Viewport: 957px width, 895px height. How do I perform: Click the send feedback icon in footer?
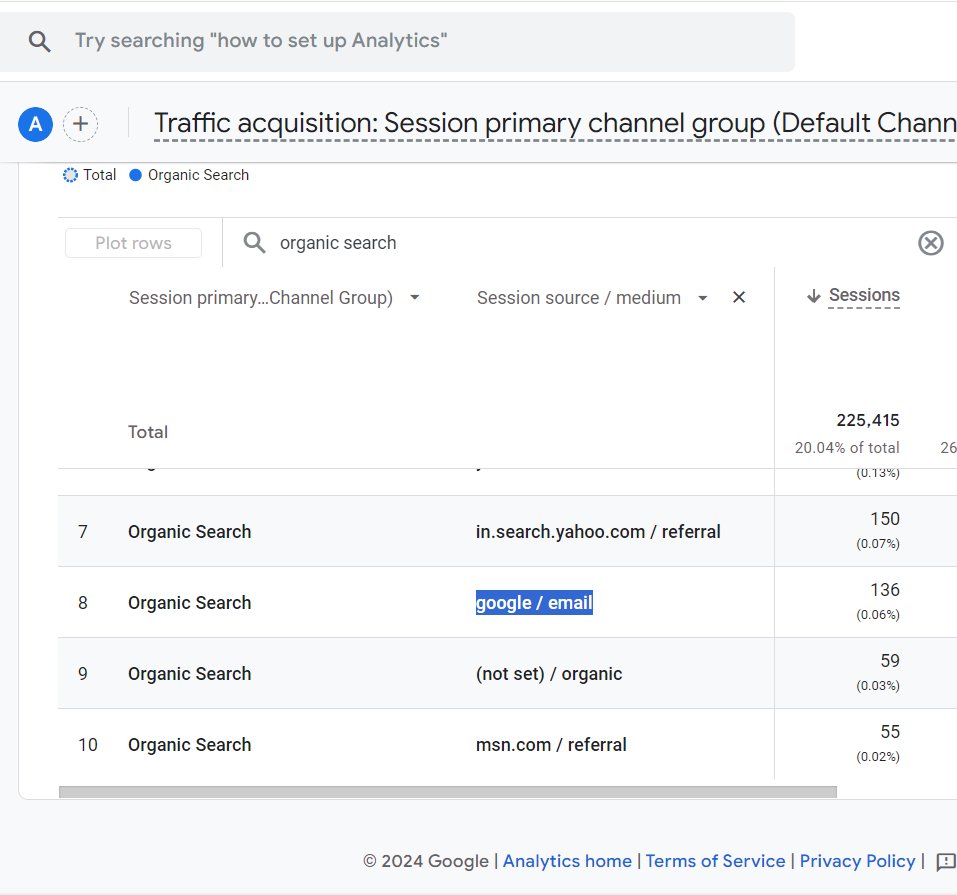pyautogui.click(x=945, y=861)
